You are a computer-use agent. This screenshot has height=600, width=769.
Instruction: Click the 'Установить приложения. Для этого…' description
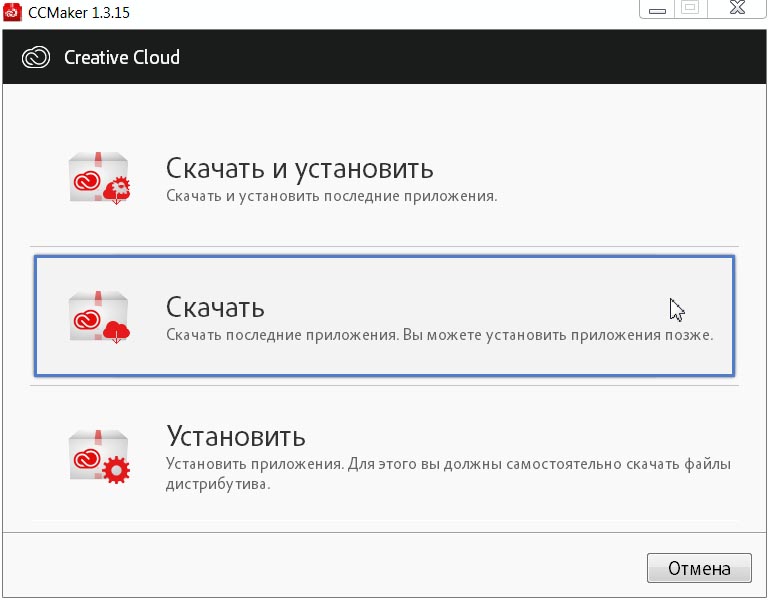tap(448, 473)
